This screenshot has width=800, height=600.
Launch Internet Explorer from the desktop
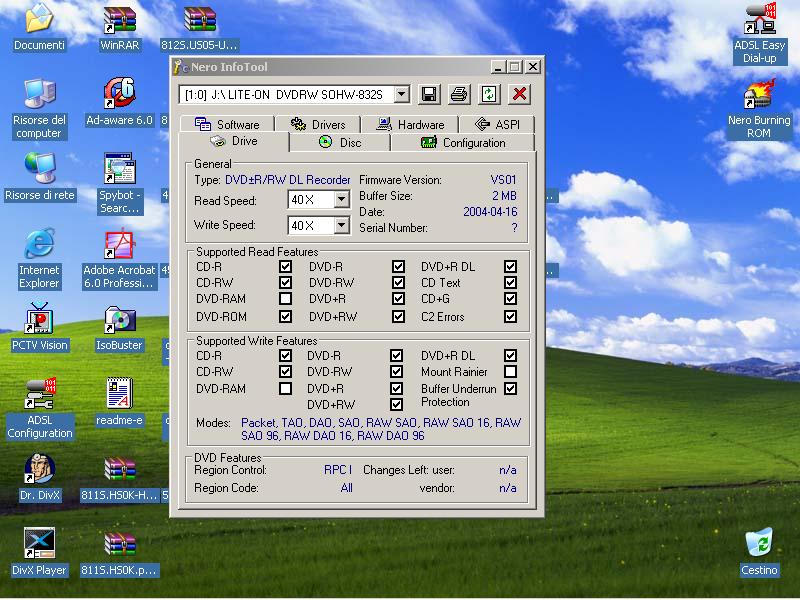39,259
